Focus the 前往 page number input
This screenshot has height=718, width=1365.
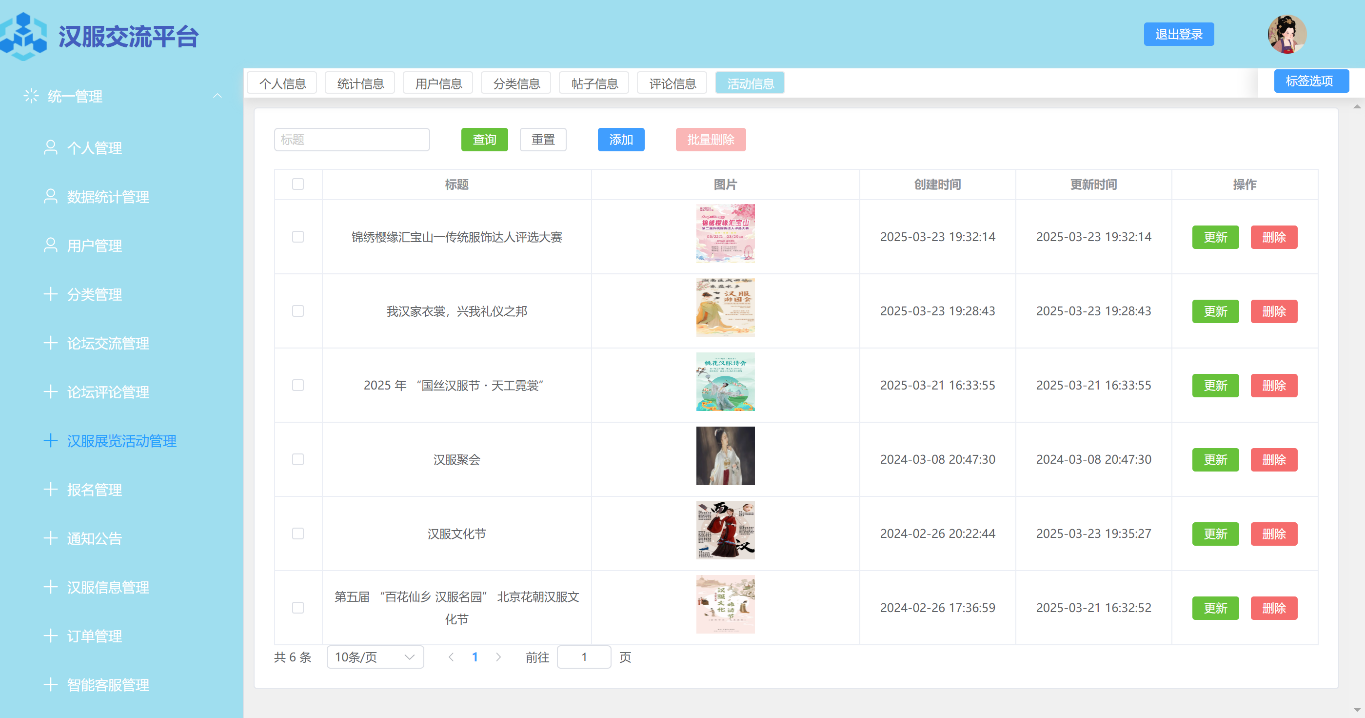click(584, 657)
